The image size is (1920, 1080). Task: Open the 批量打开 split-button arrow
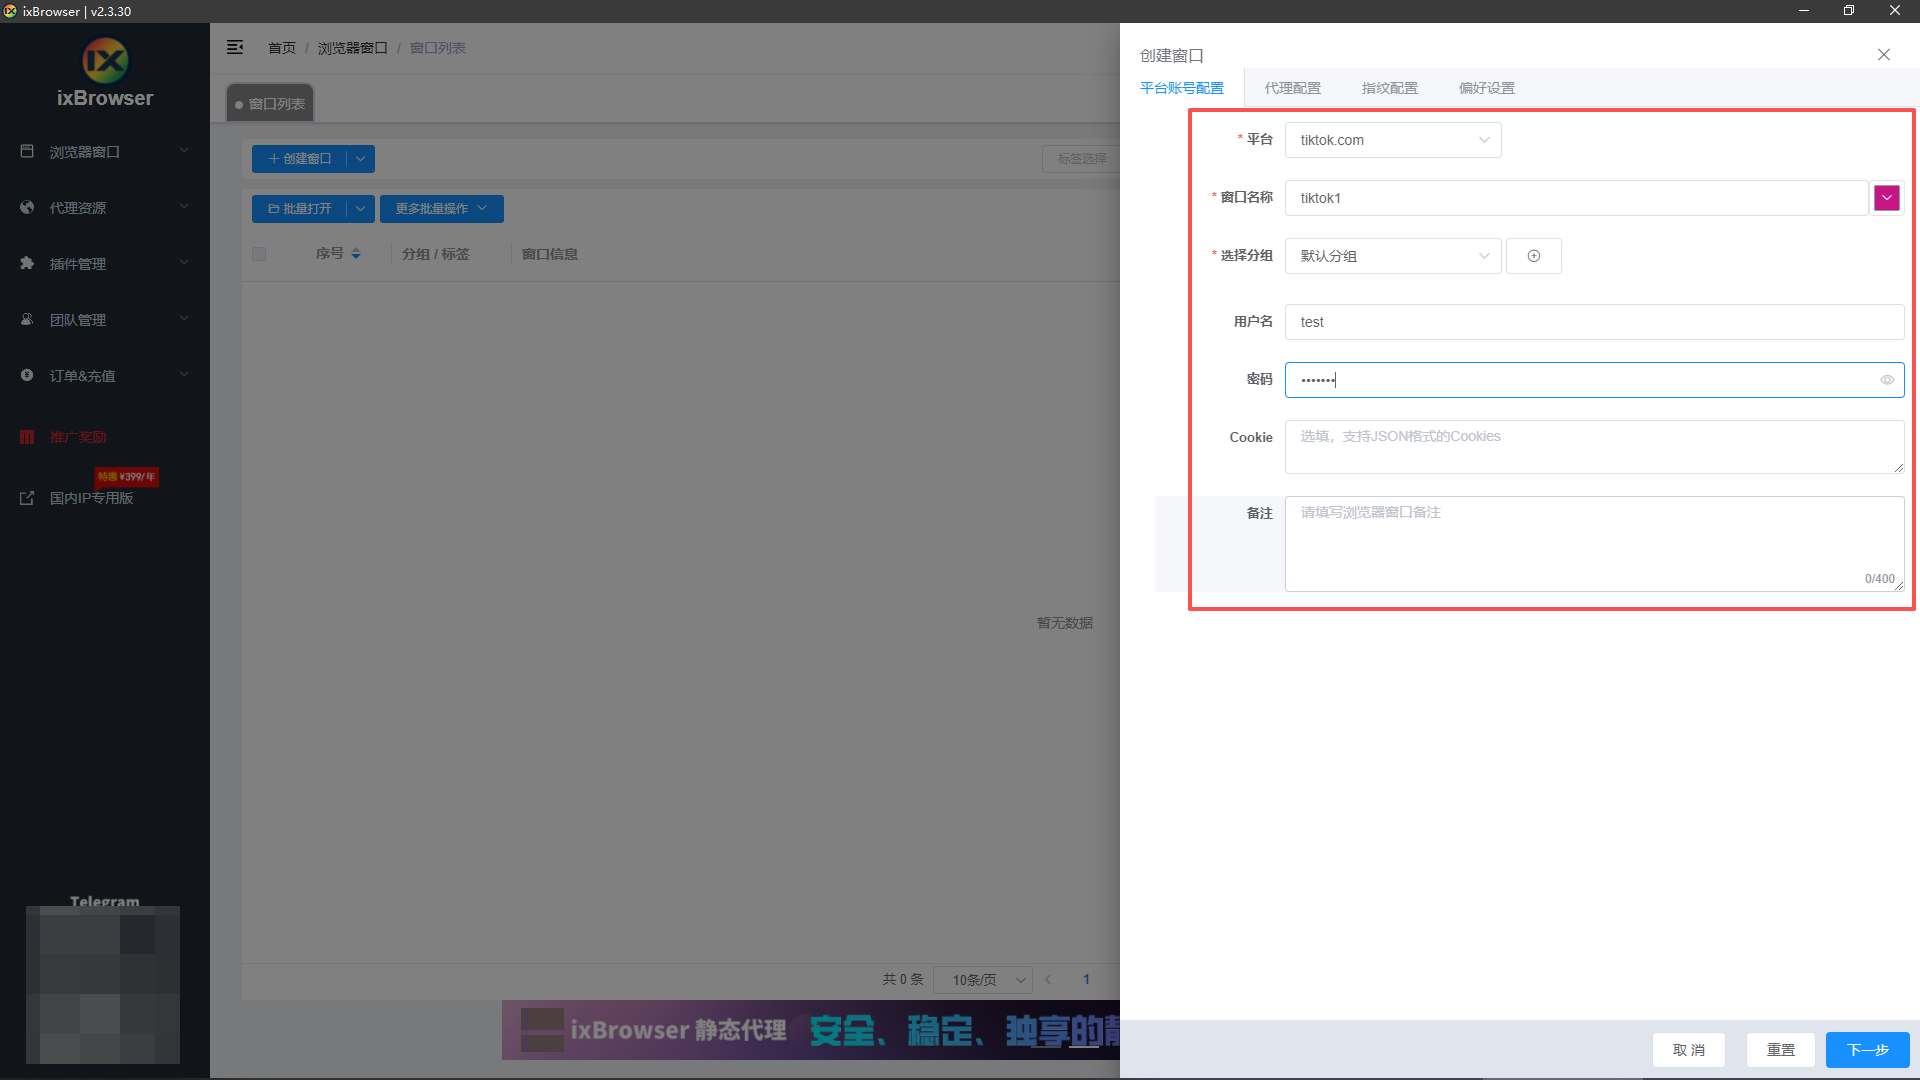coord(361,208)
